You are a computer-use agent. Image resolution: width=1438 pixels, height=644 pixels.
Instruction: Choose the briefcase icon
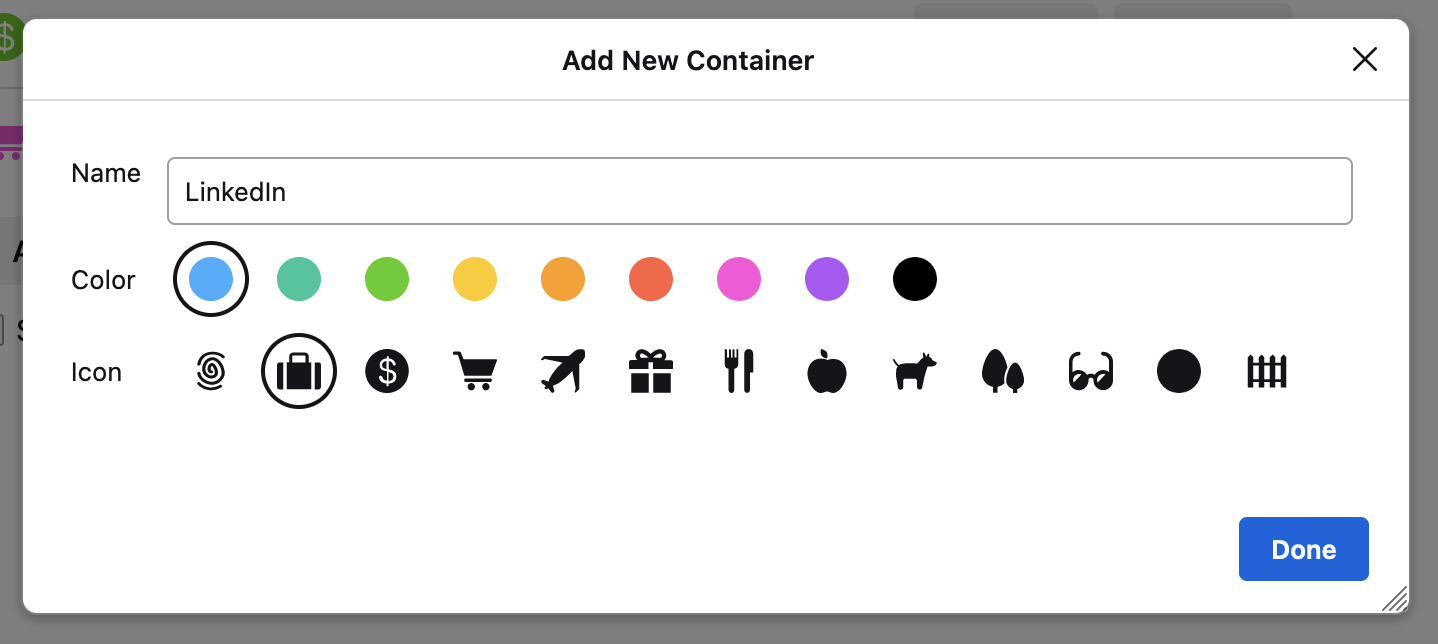(x=299, y=372)
